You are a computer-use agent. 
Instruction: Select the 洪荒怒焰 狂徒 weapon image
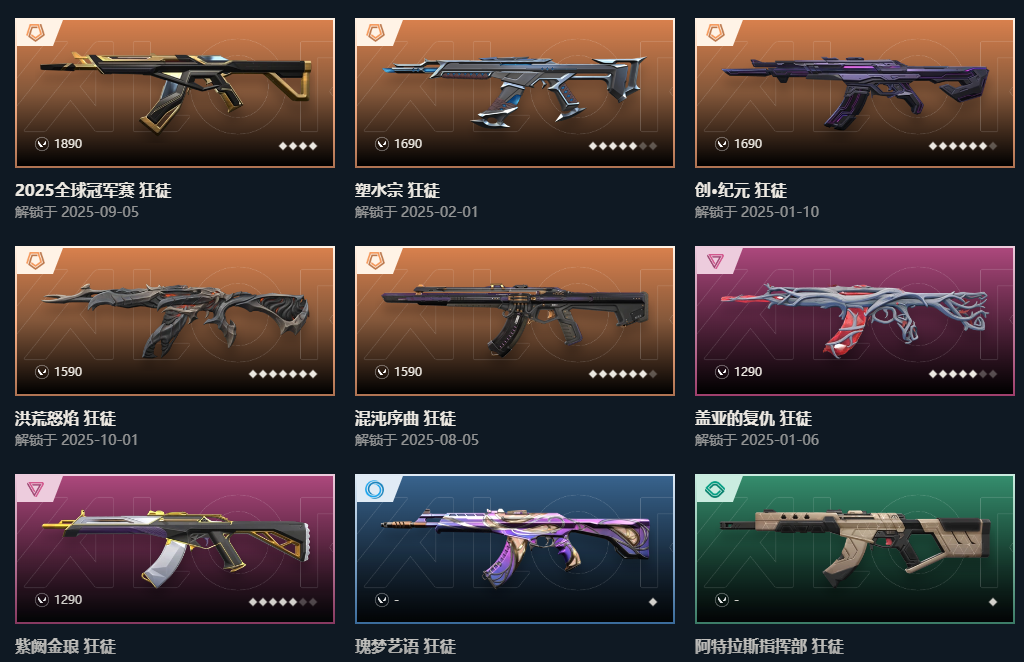point(175,321)
